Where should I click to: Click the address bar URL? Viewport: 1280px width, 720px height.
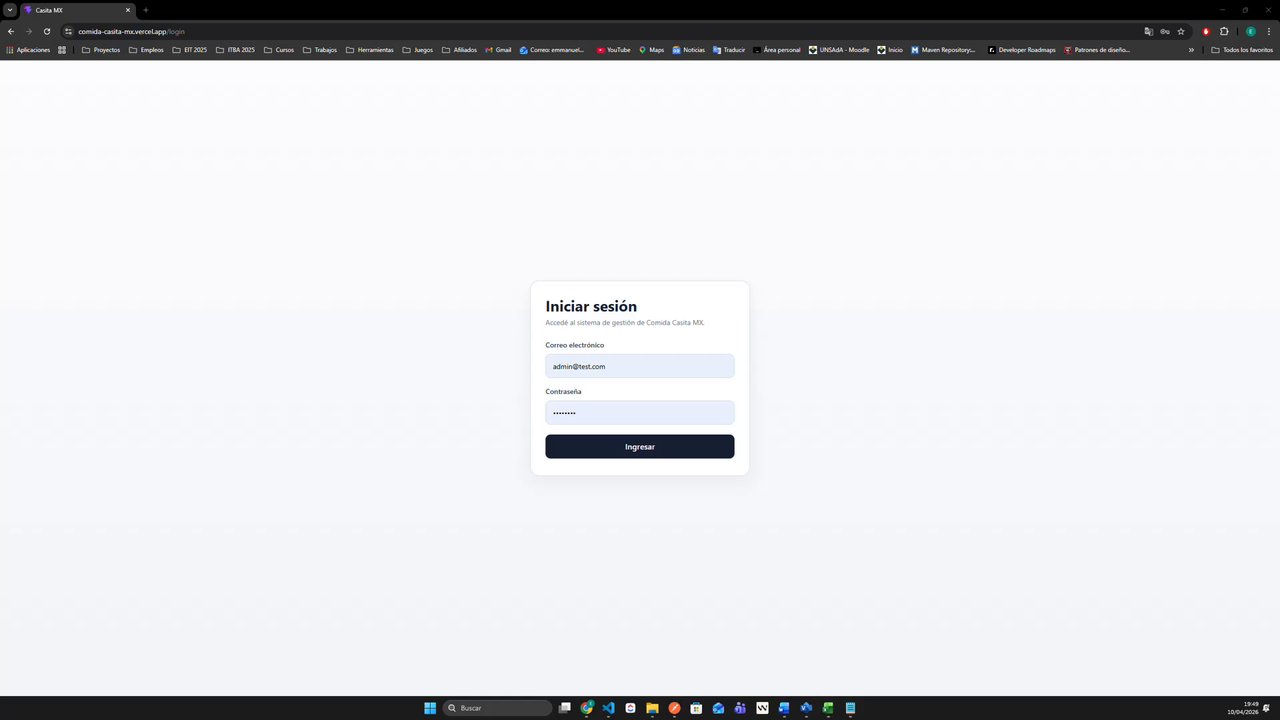pyautogui.click(x=131, y=31)
